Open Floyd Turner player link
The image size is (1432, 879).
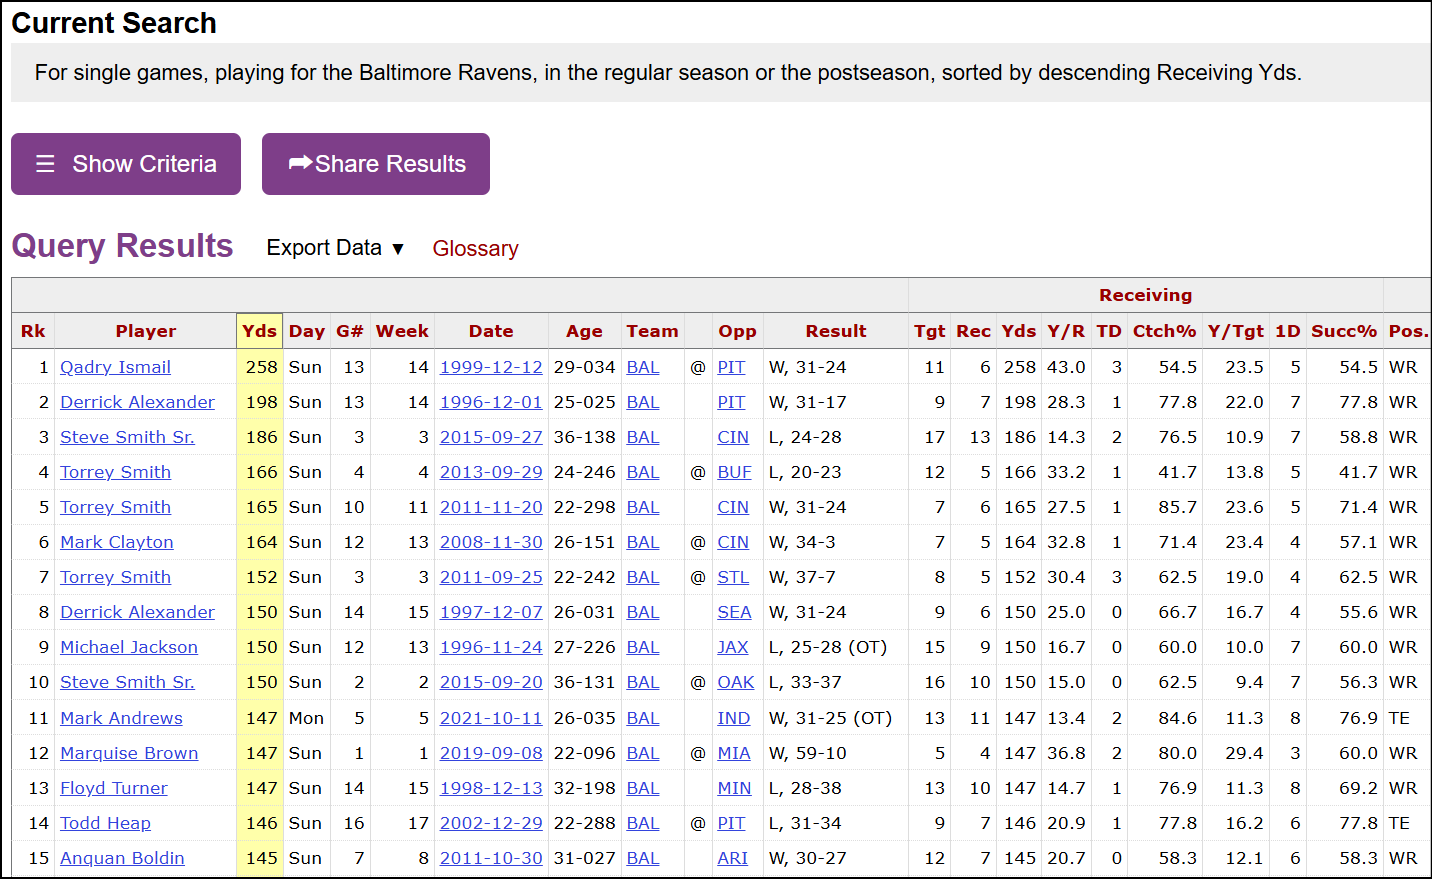point(114,788)
